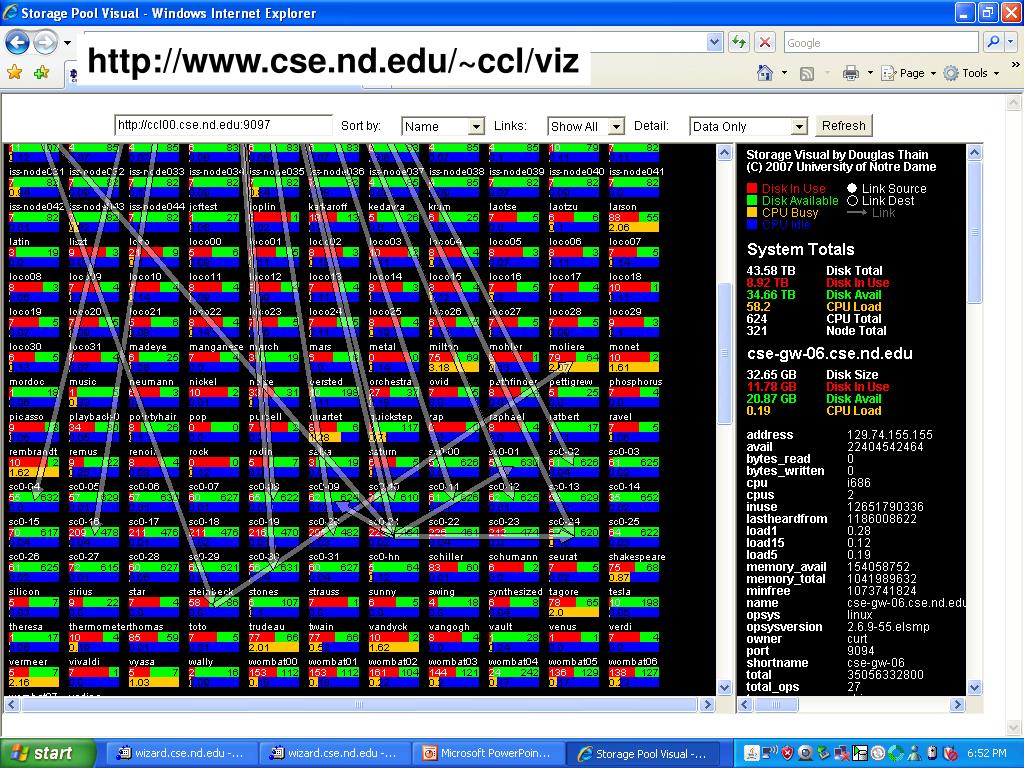1024x768 pixels.
Task: Open the recent pages dropdown arrow
Action: point(67,44)
